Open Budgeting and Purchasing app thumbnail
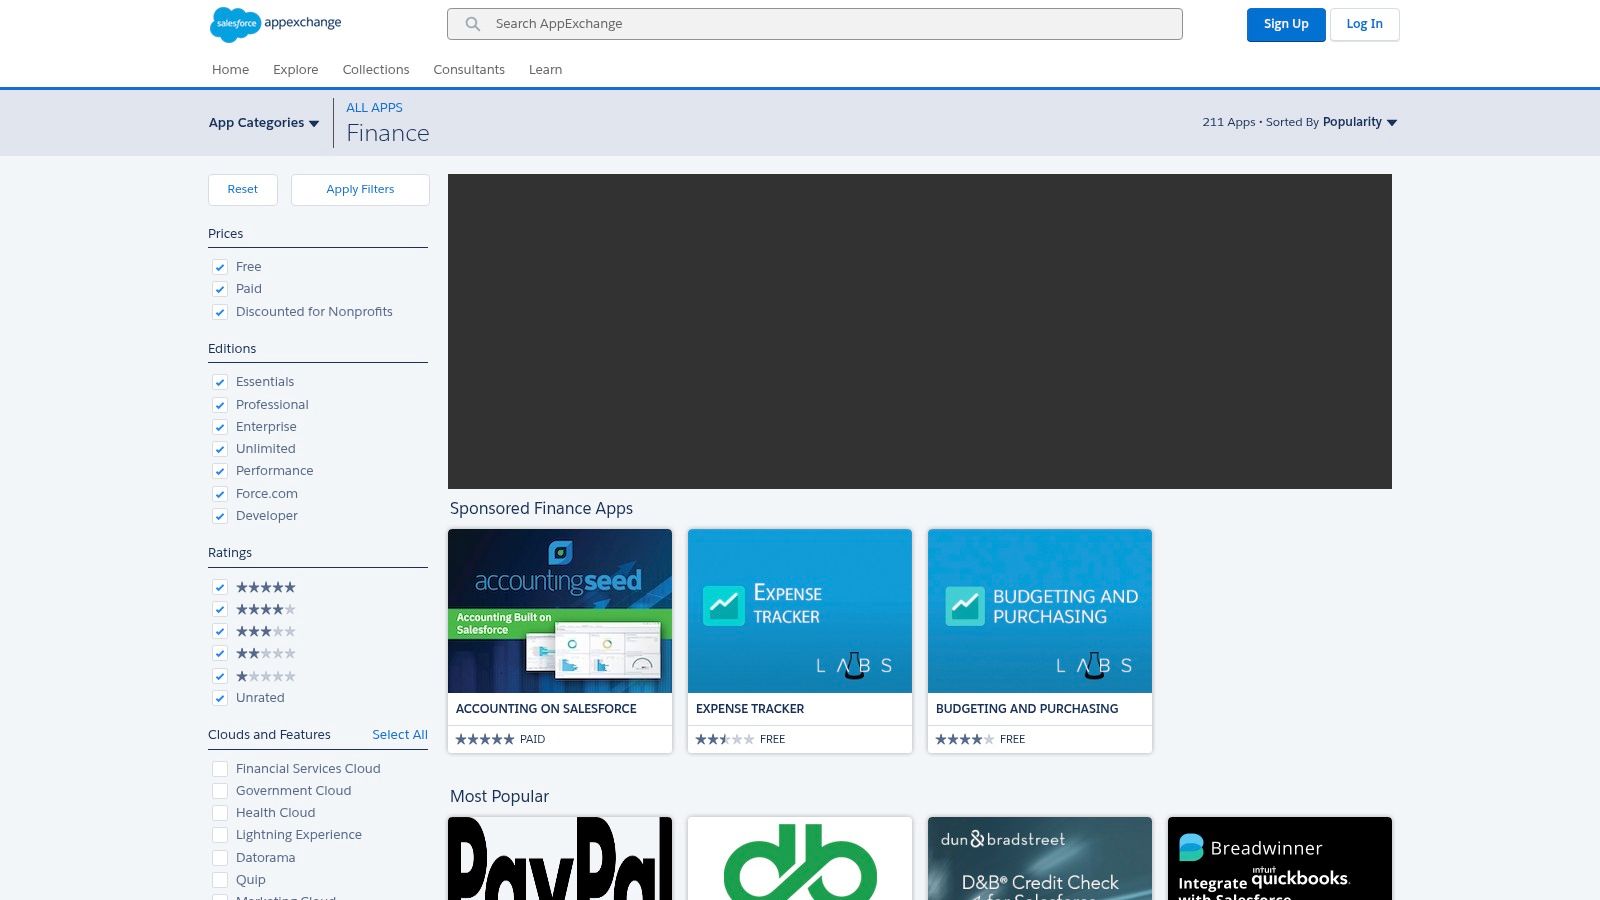Screen dimensions: 1600x900 pos(1040,611)
